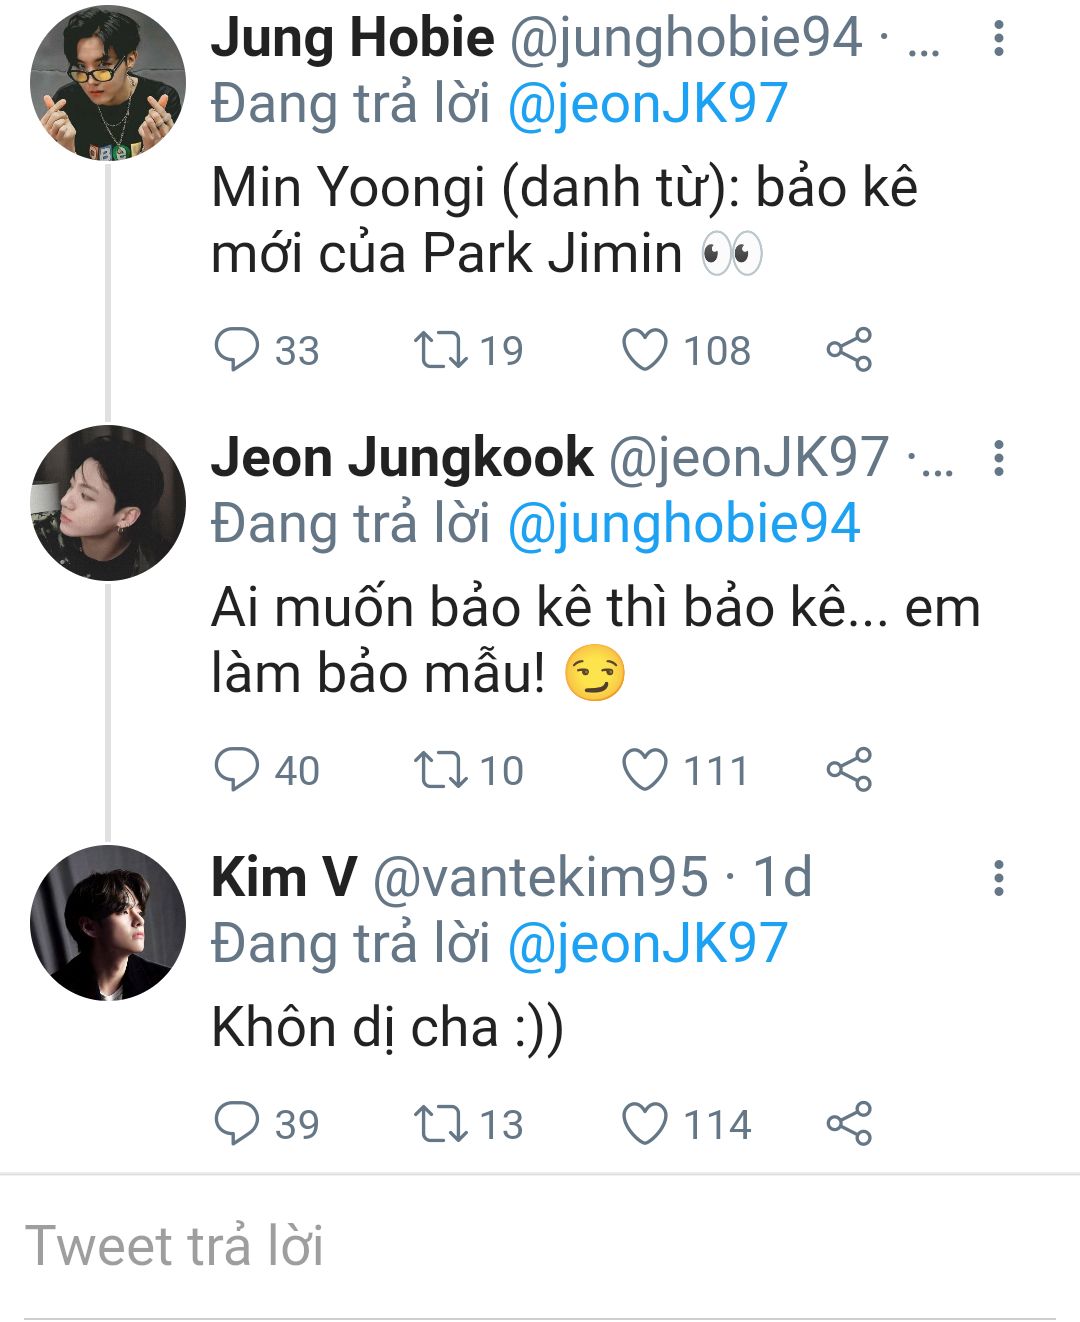The image size is (1080, 1322).
Task: Retweet Kim V's tweet
Action: pyautogui.click(x=441, y=1123)
